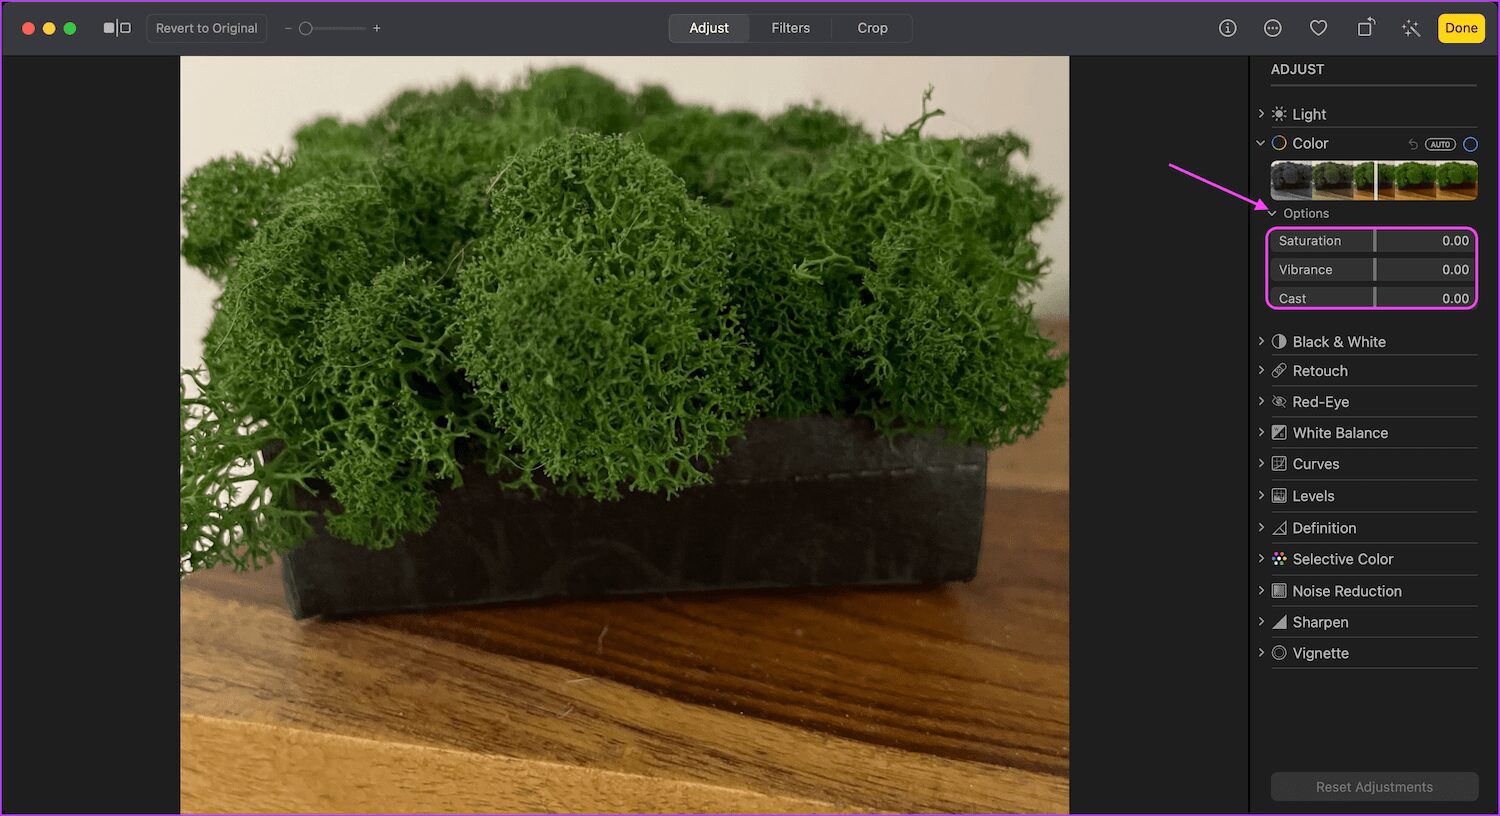Click the Color preview thumbnail strip

(x=1374, y=181)
